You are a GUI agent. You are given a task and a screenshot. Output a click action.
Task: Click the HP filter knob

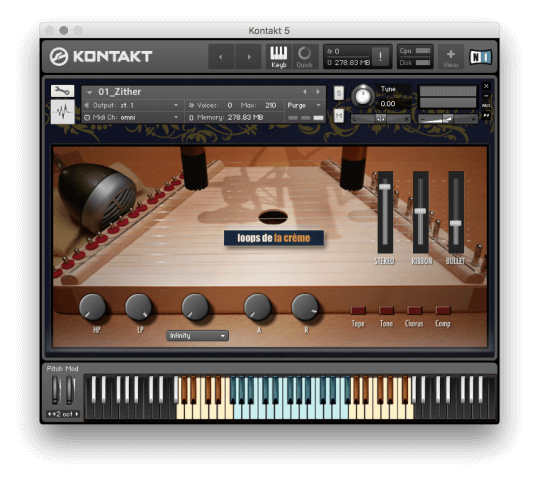93,307
